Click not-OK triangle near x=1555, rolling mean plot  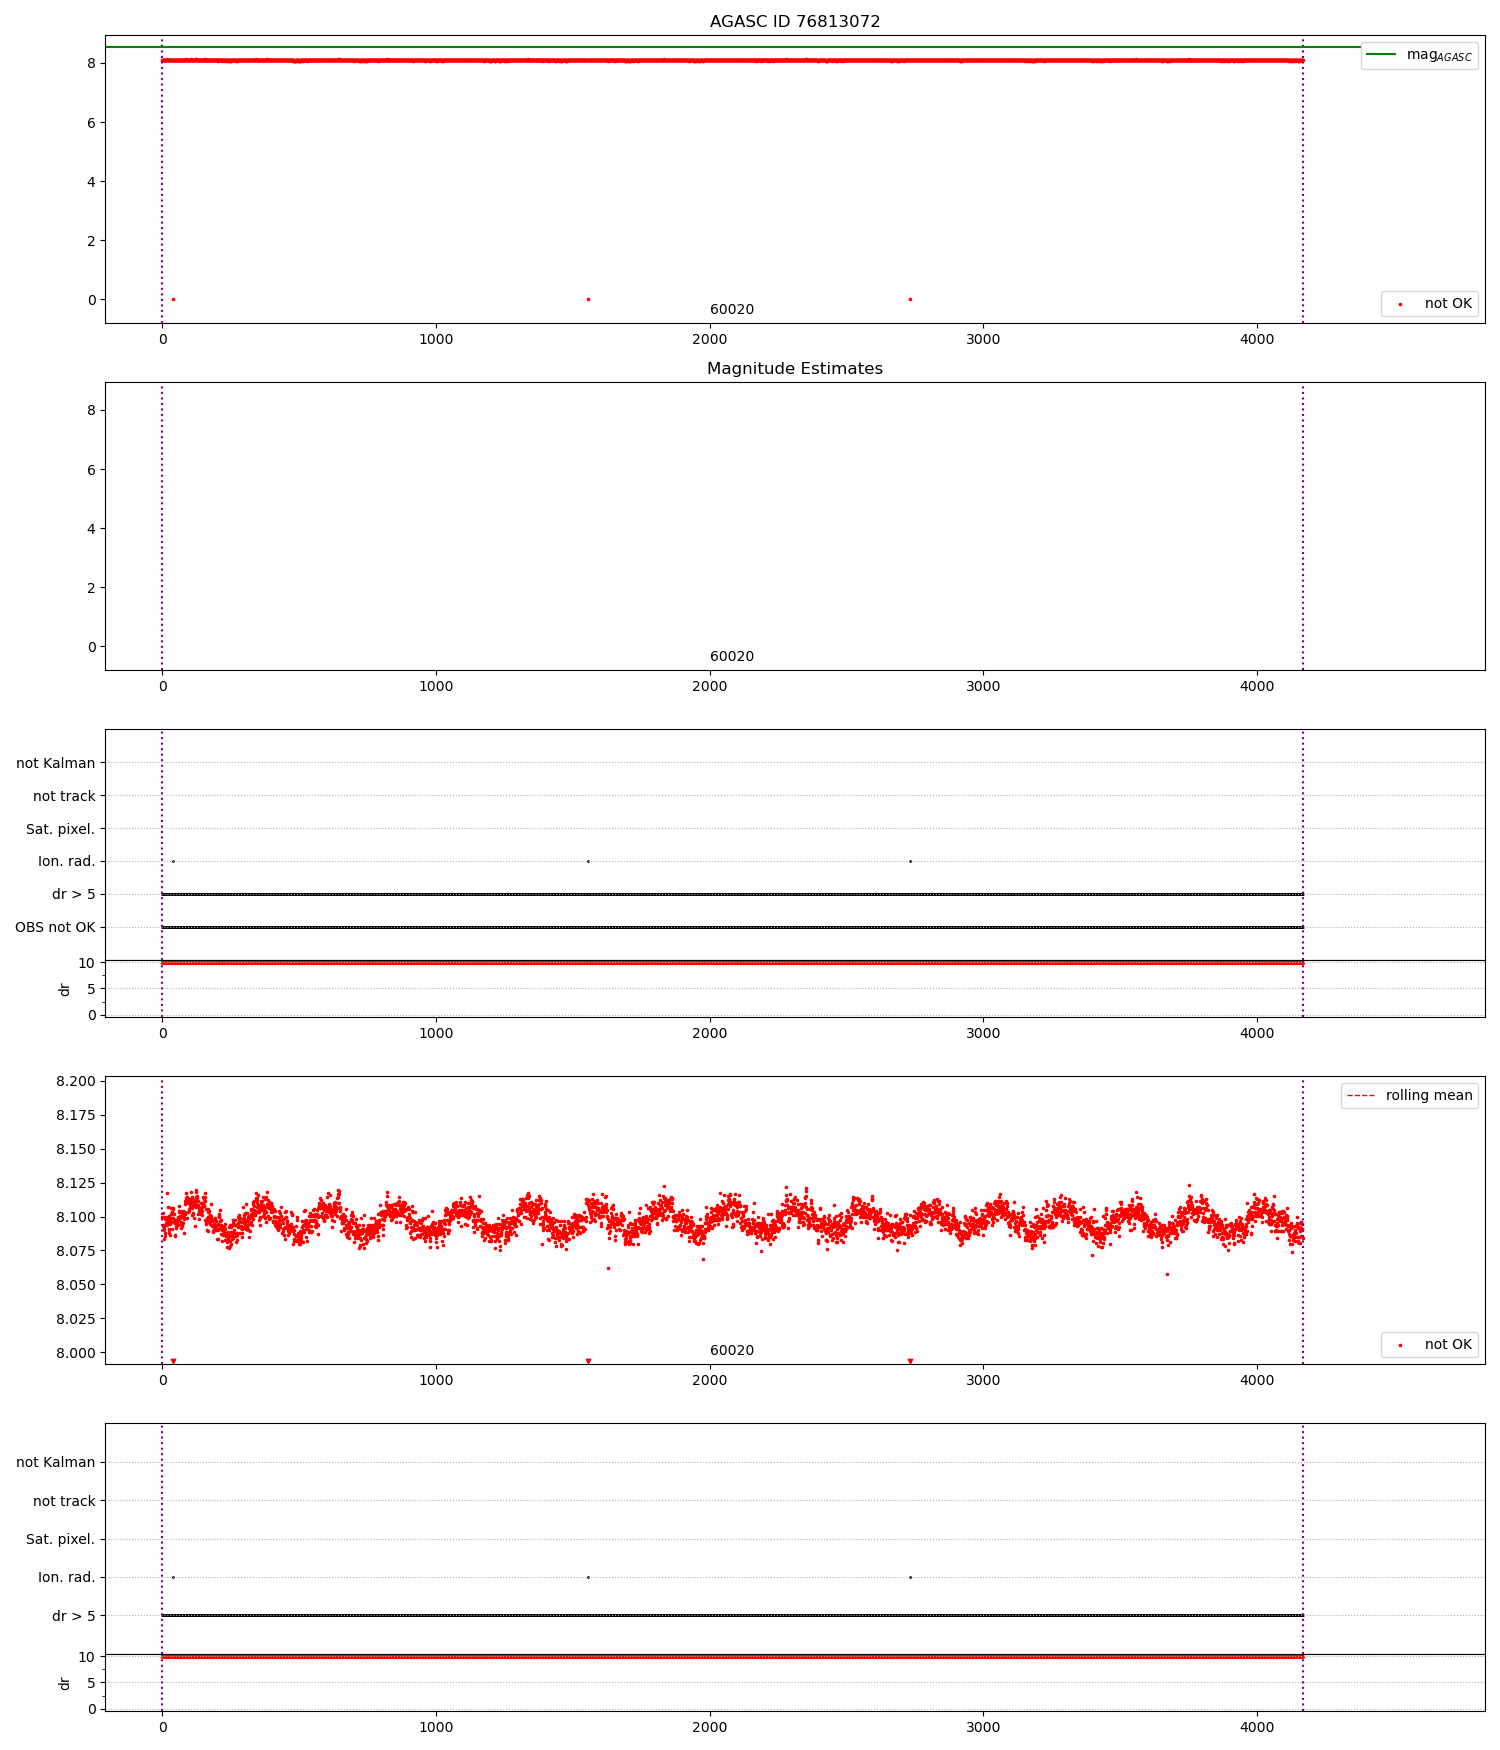pos(588,1361)
